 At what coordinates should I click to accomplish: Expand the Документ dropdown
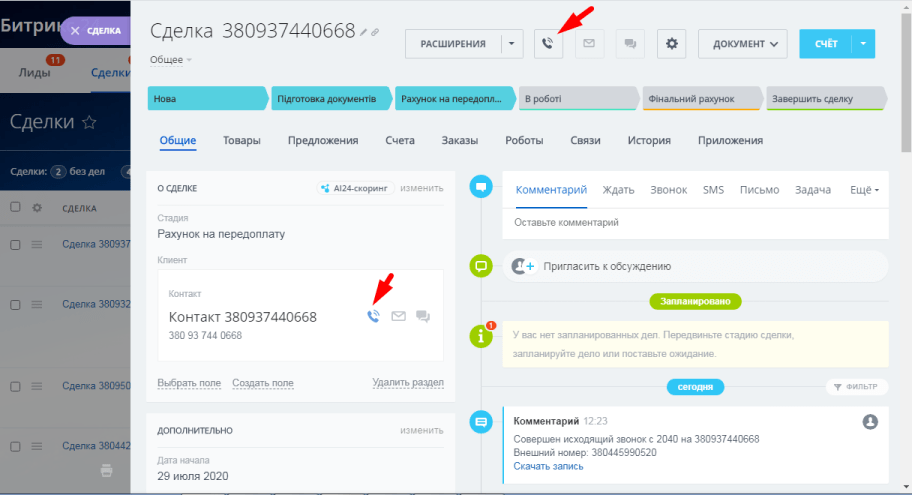point(743,44)
